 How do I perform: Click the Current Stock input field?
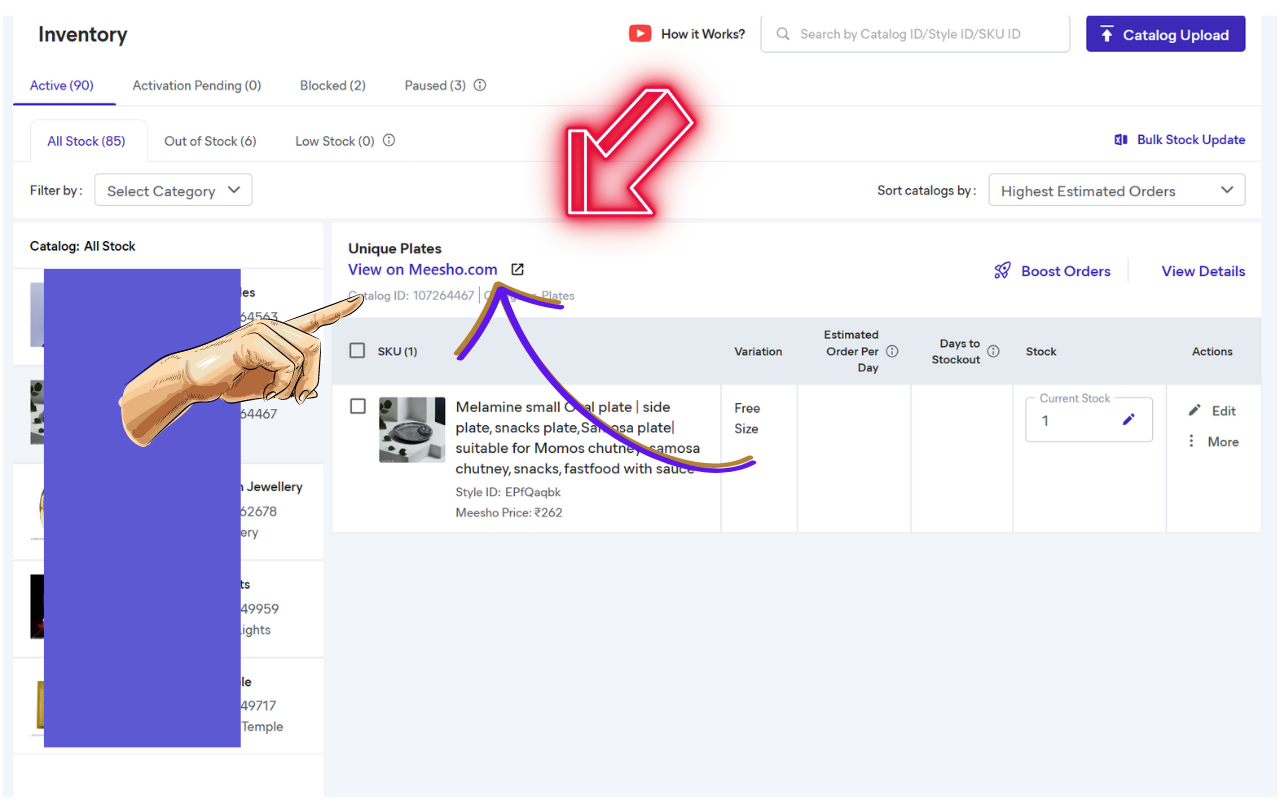point(1089,420)
